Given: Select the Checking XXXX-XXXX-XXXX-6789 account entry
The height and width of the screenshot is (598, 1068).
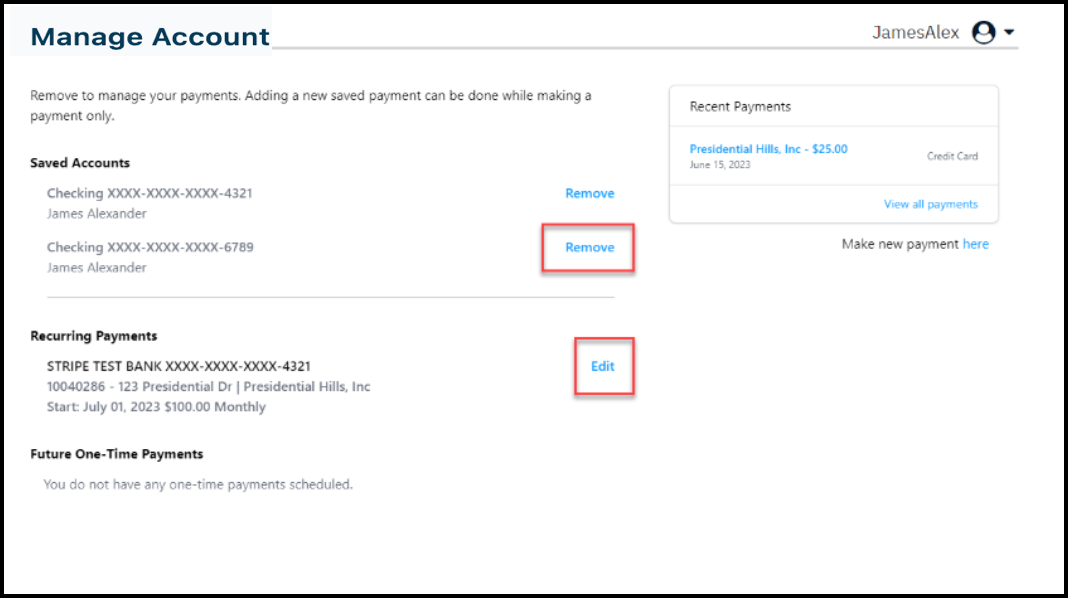Looking at the screenshot, I should pyautogui.click(x=150, y=247).
